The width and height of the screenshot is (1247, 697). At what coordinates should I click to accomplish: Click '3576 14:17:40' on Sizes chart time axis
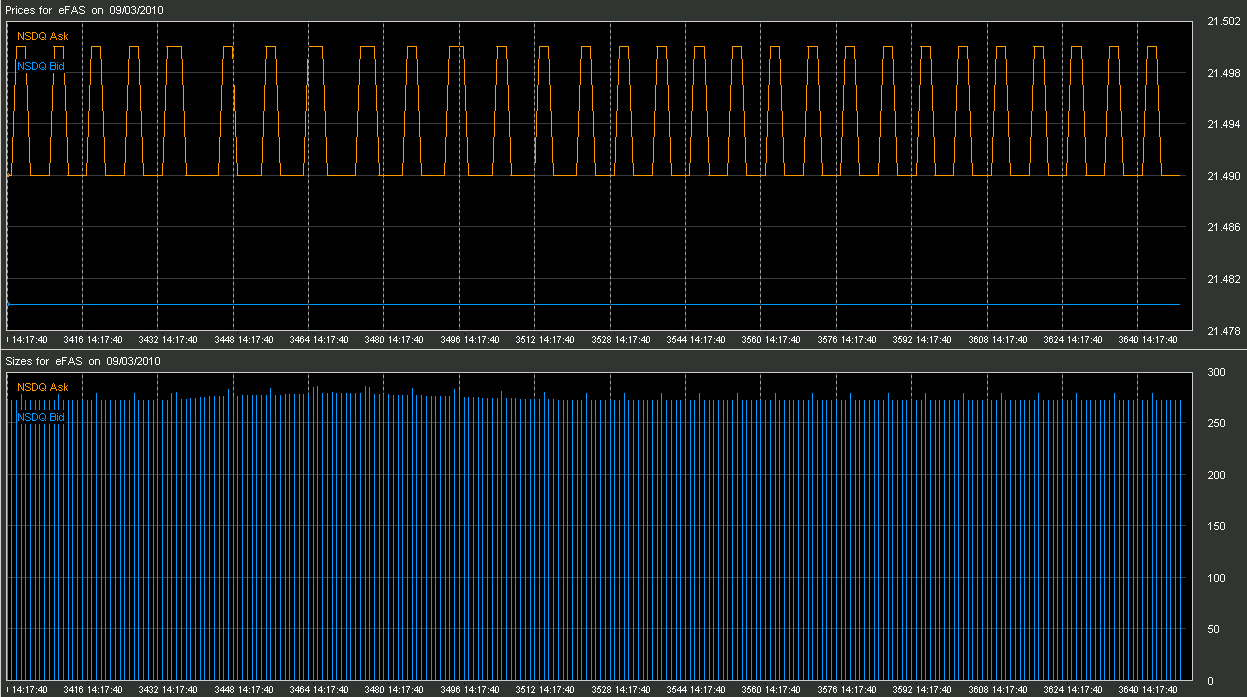click(x=847, y=690)
